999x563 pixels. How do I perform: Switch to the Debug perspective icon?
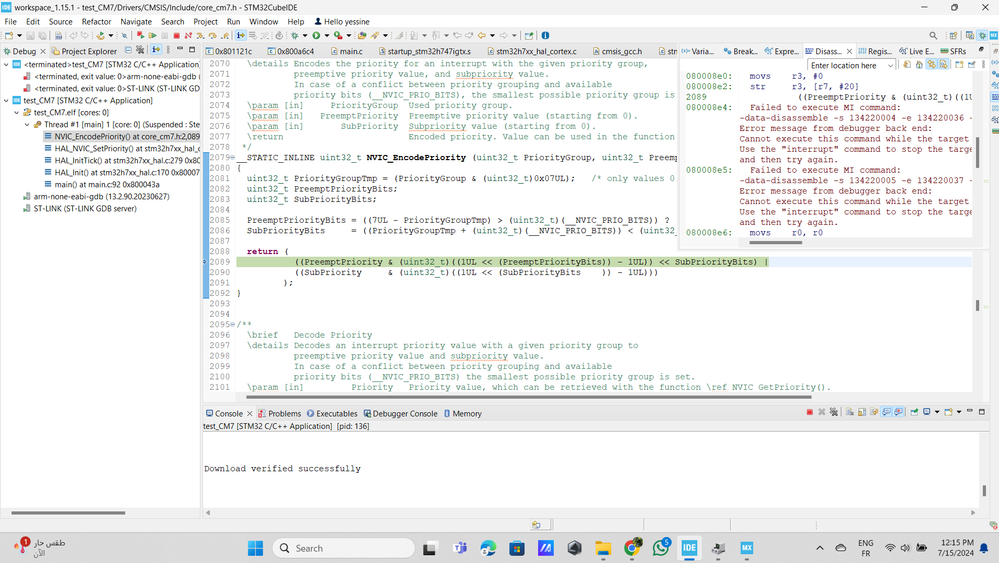[x=982, y=36]
